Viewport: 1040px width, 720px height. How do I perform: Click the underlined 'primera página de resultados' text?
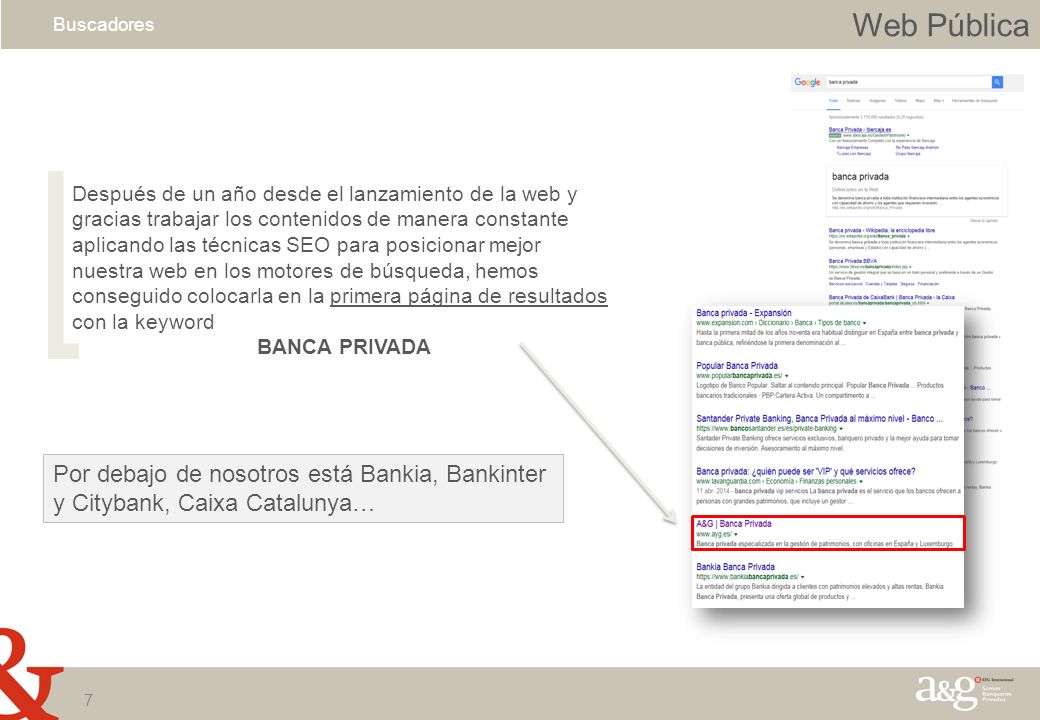point(468,296)
